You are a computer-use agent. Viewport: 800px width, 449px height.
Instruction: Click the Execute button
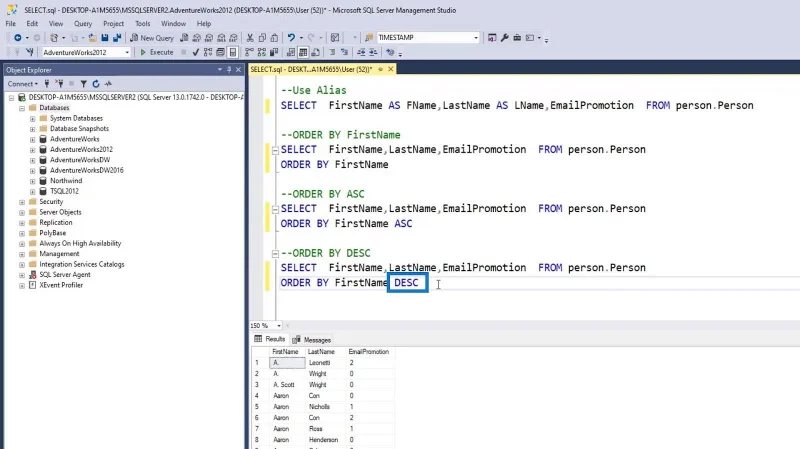coord(157,52)
